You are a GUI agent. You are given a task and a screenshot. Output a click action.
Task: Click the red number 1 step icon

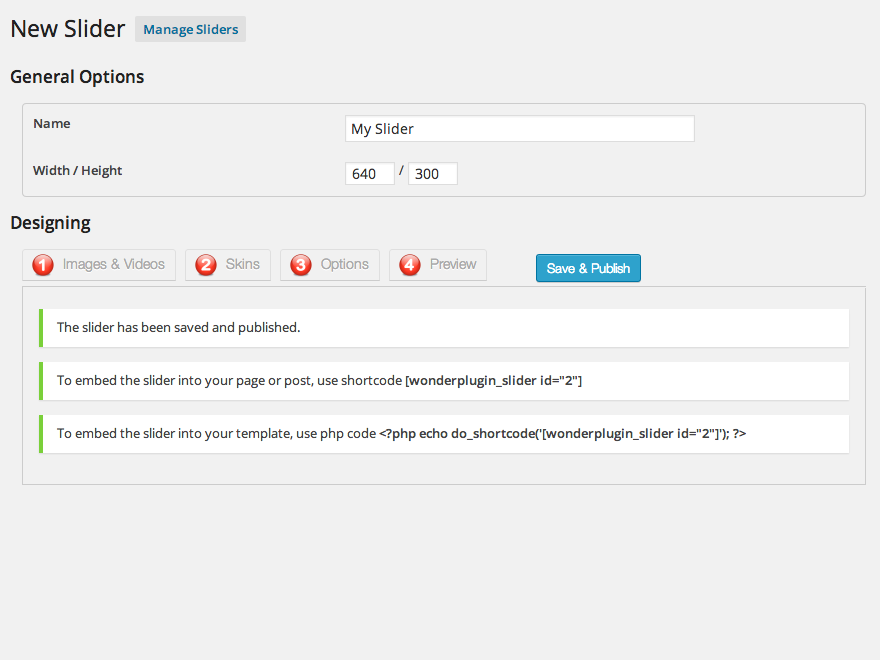point(43,265)
